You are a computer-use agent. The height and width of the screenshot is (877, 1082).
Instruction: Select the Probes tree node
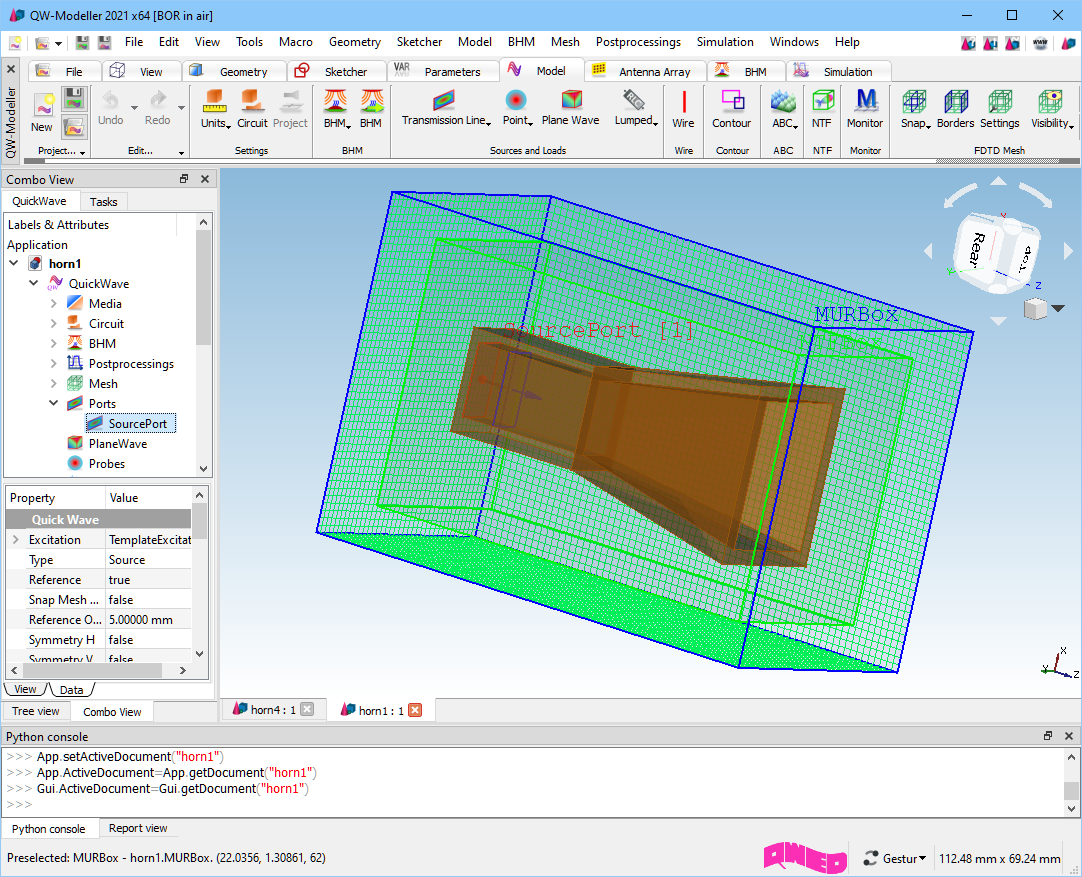click(x=106, y=464)
